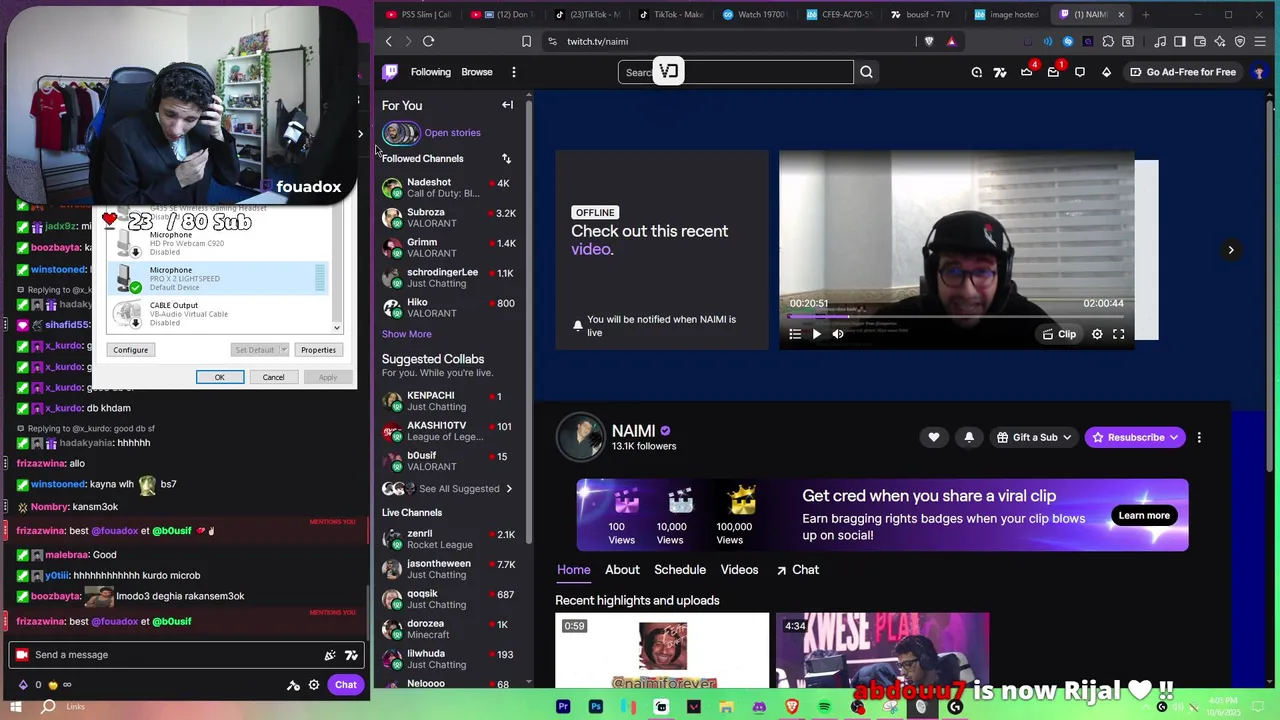Click the Brave shields icon in address bar
Viewport: 1280px width, 720px height.
[929, 41]
